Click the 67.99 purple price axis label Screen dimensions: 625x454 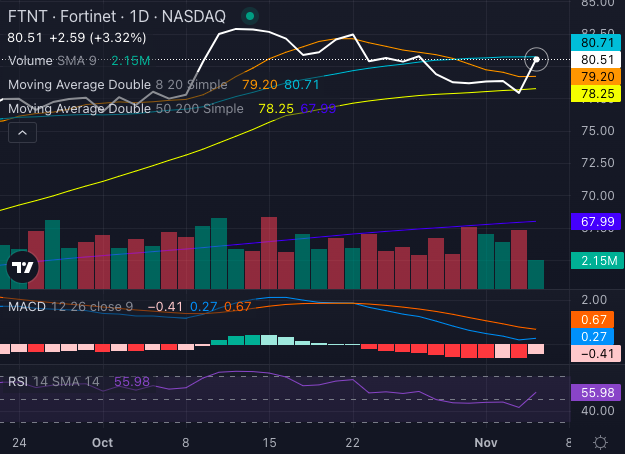click(597, 222)
